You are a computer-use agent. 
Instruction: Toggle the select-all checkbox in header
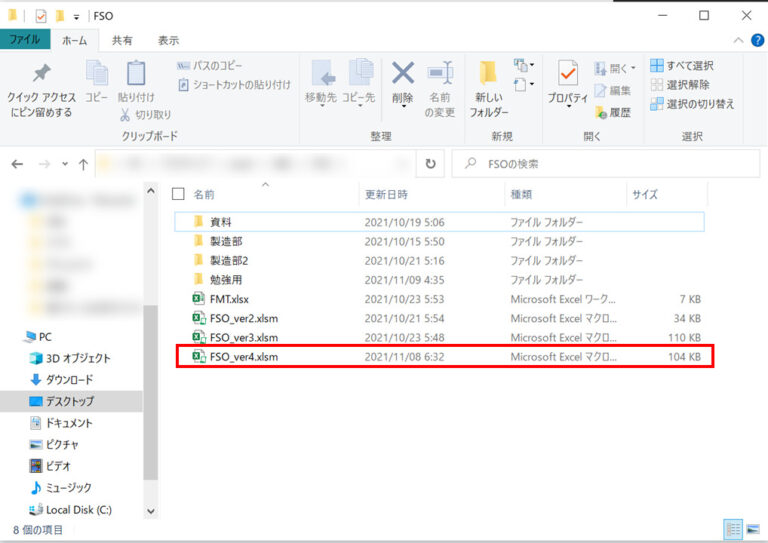tap(179, 194)
